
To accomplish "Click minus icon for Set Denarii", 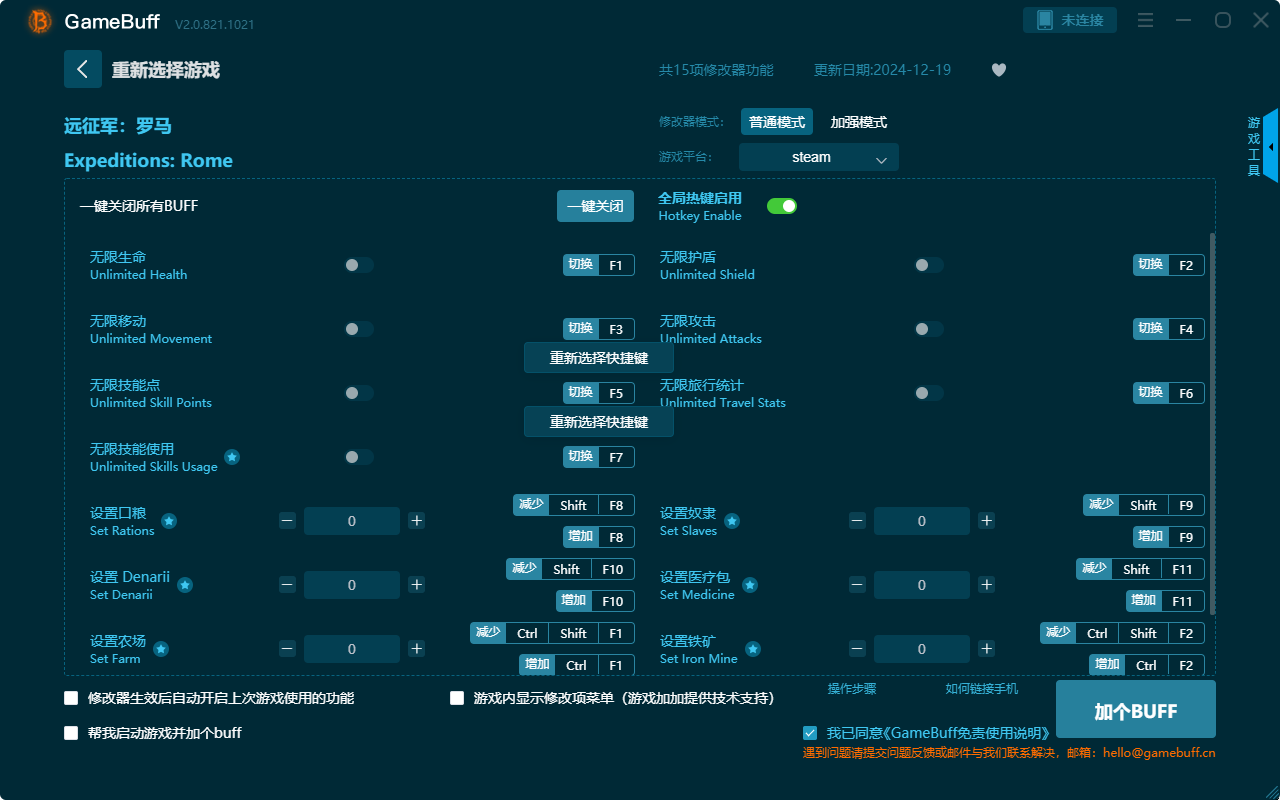I will tap(287, 585).
